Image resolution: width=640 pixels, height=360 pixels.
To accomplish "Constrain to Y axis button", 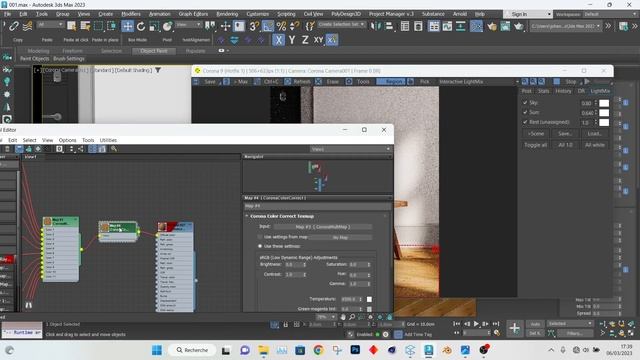I will 292,40.
